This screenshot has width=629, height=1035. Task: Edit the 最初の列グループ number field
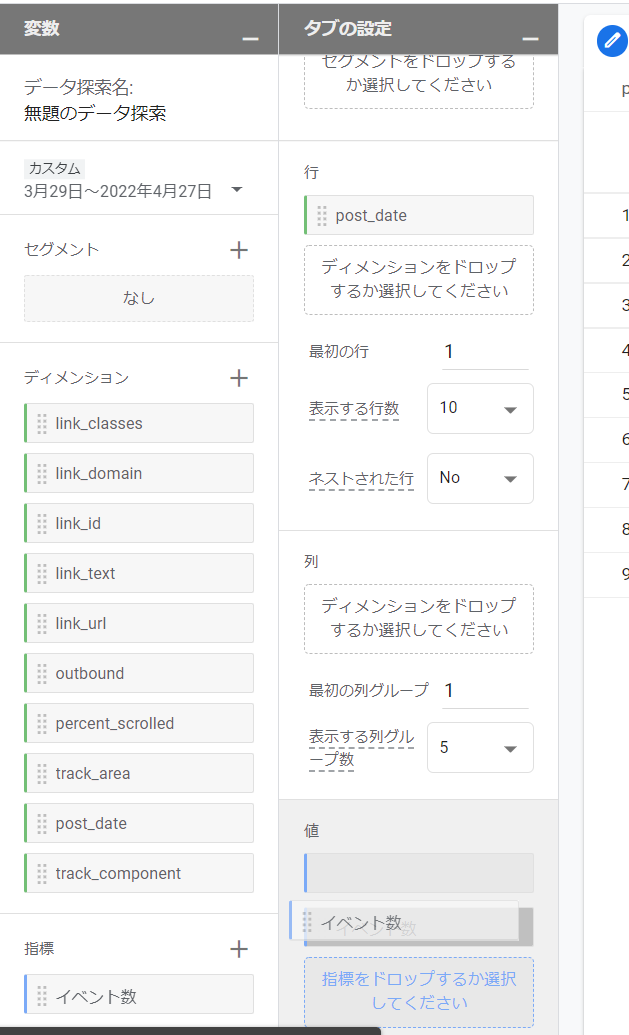pos(485,691)
